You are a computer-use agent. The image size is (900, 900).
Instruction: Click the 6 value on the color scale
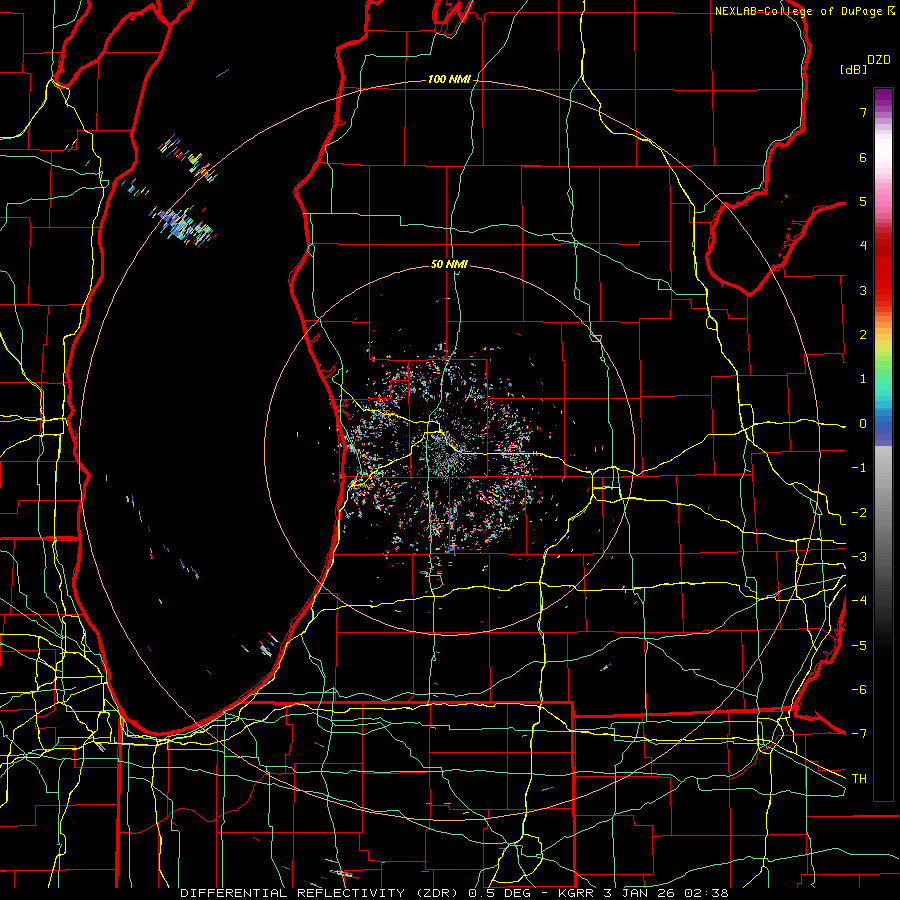pyautogui.click(x=863, y=157)
